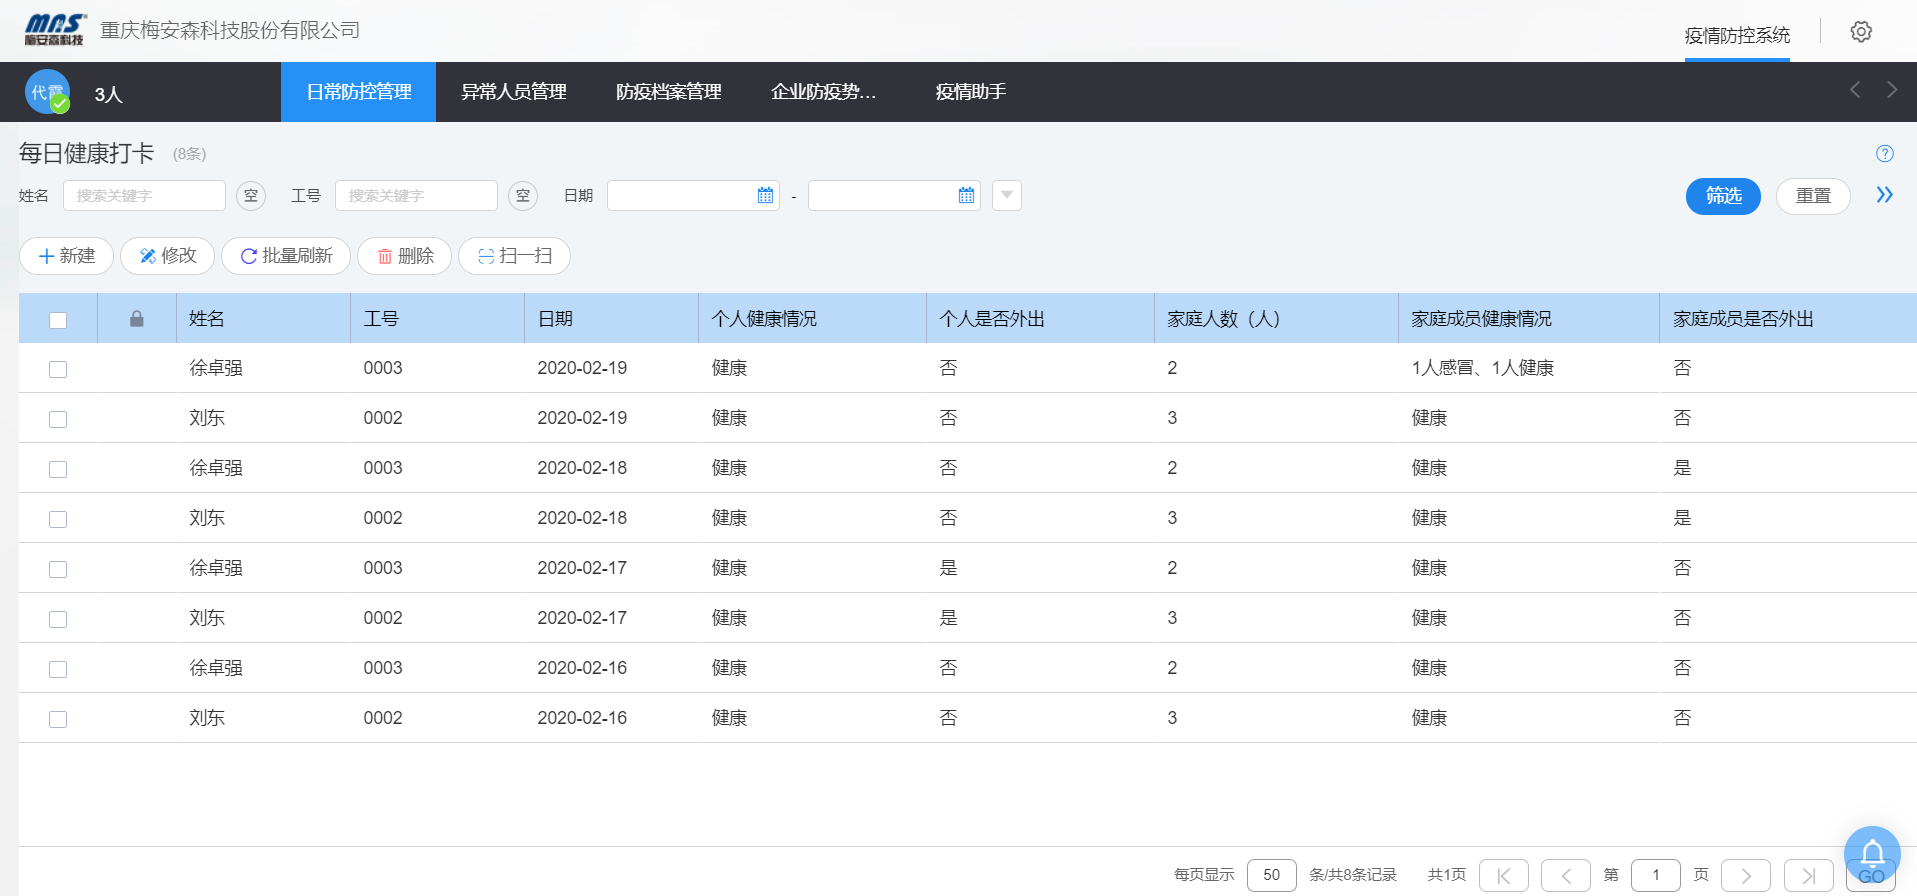Click the blue 筛选 filter button
This screenshot has height=896, width=1917.
click(x=1722, y=196)
